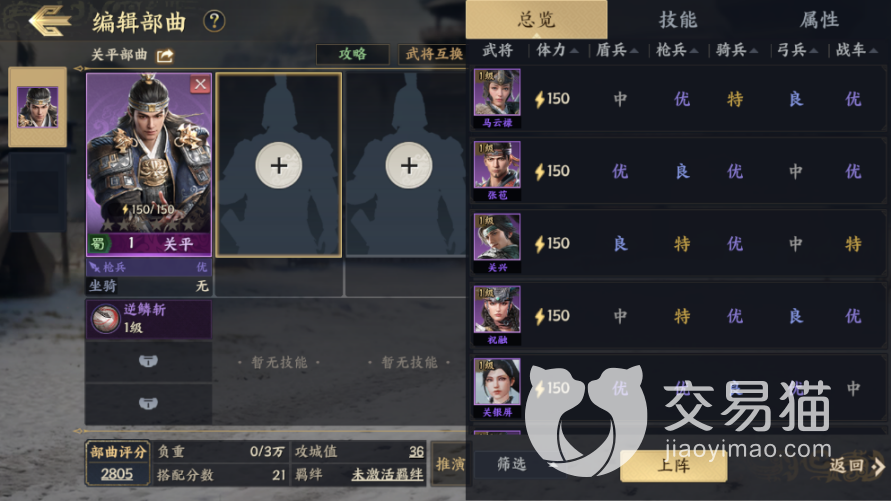Select 张苞 portrait in the list
This screenshot has width=891, height=501.
point(497,171)
